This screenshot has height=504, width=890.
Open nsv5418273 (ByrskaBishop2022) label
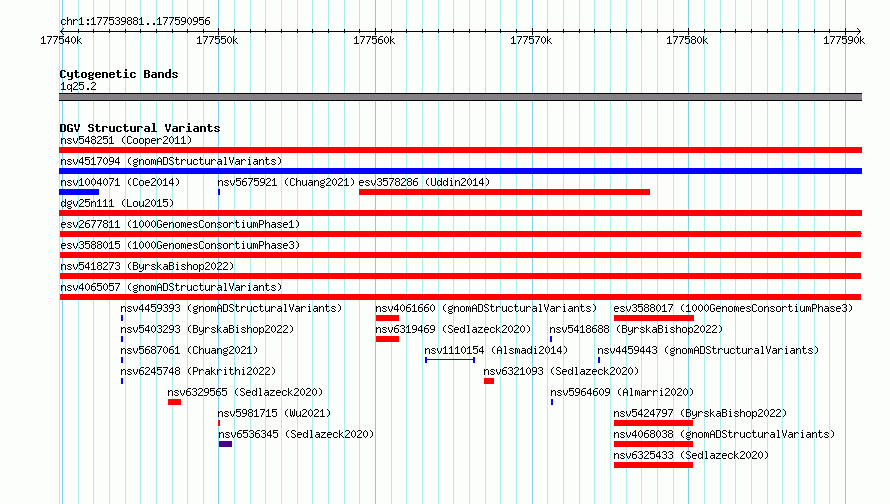[147, 266]
